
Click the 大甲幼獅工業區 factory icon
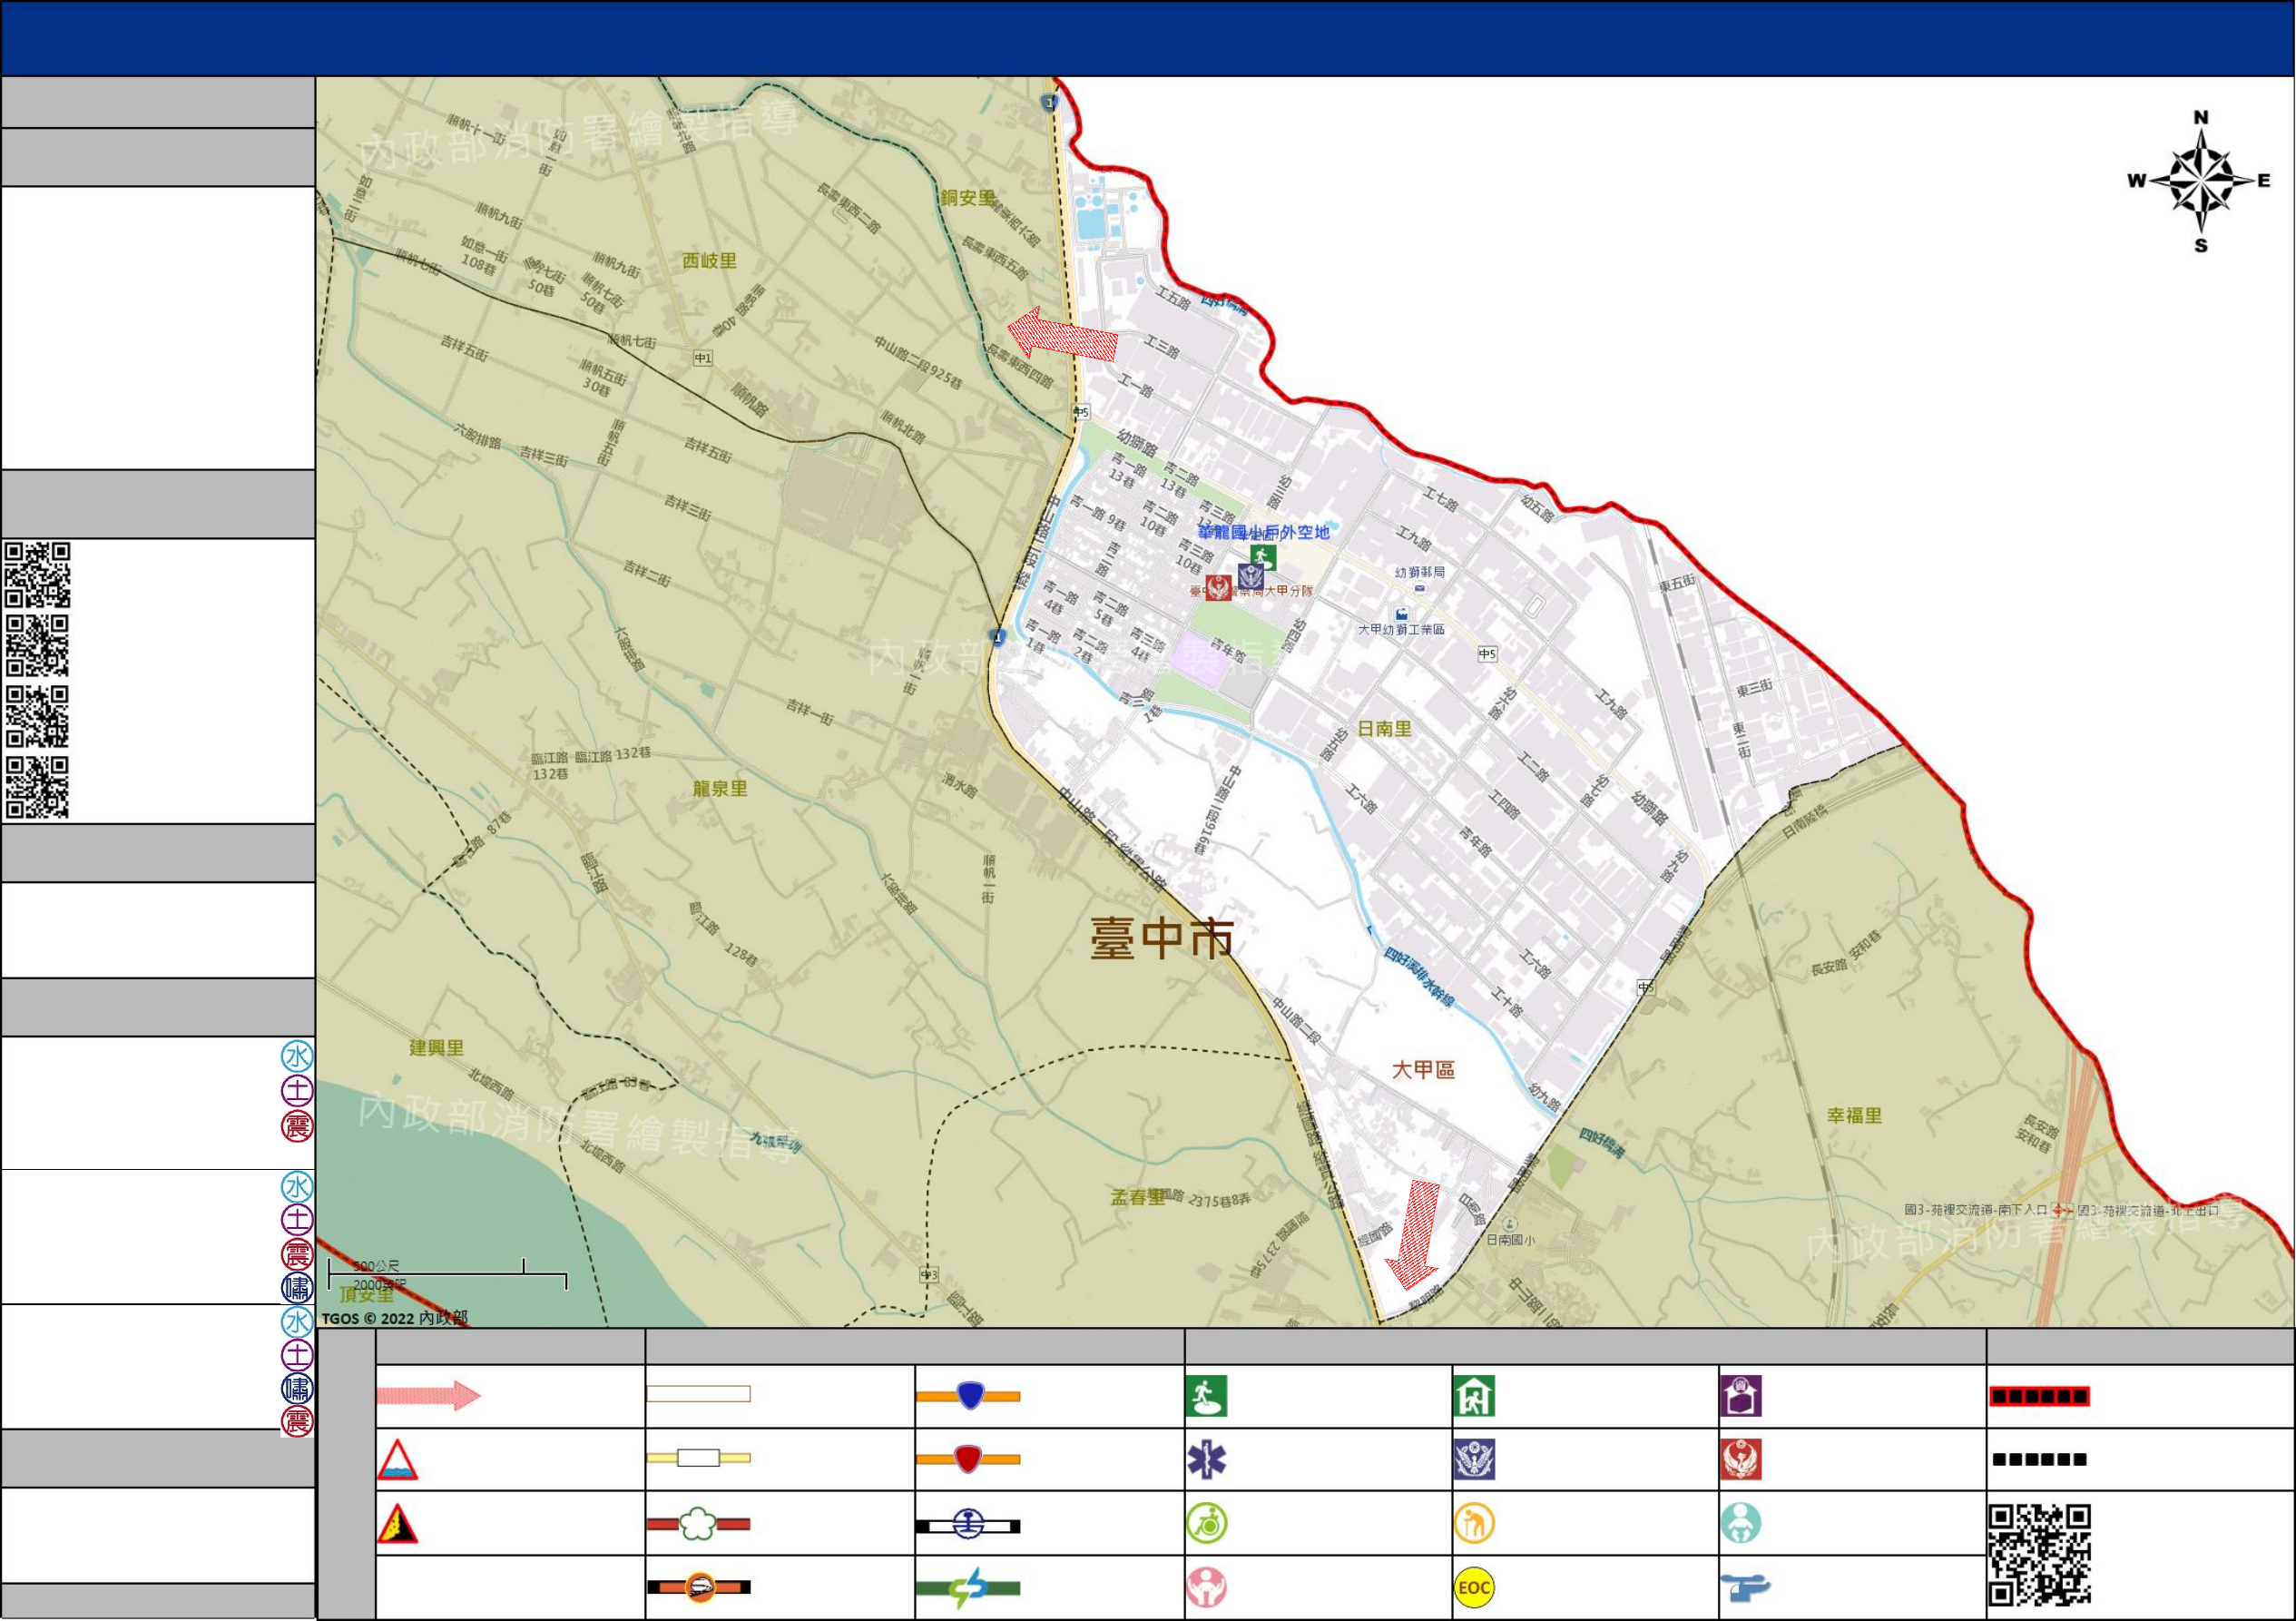1402,614
